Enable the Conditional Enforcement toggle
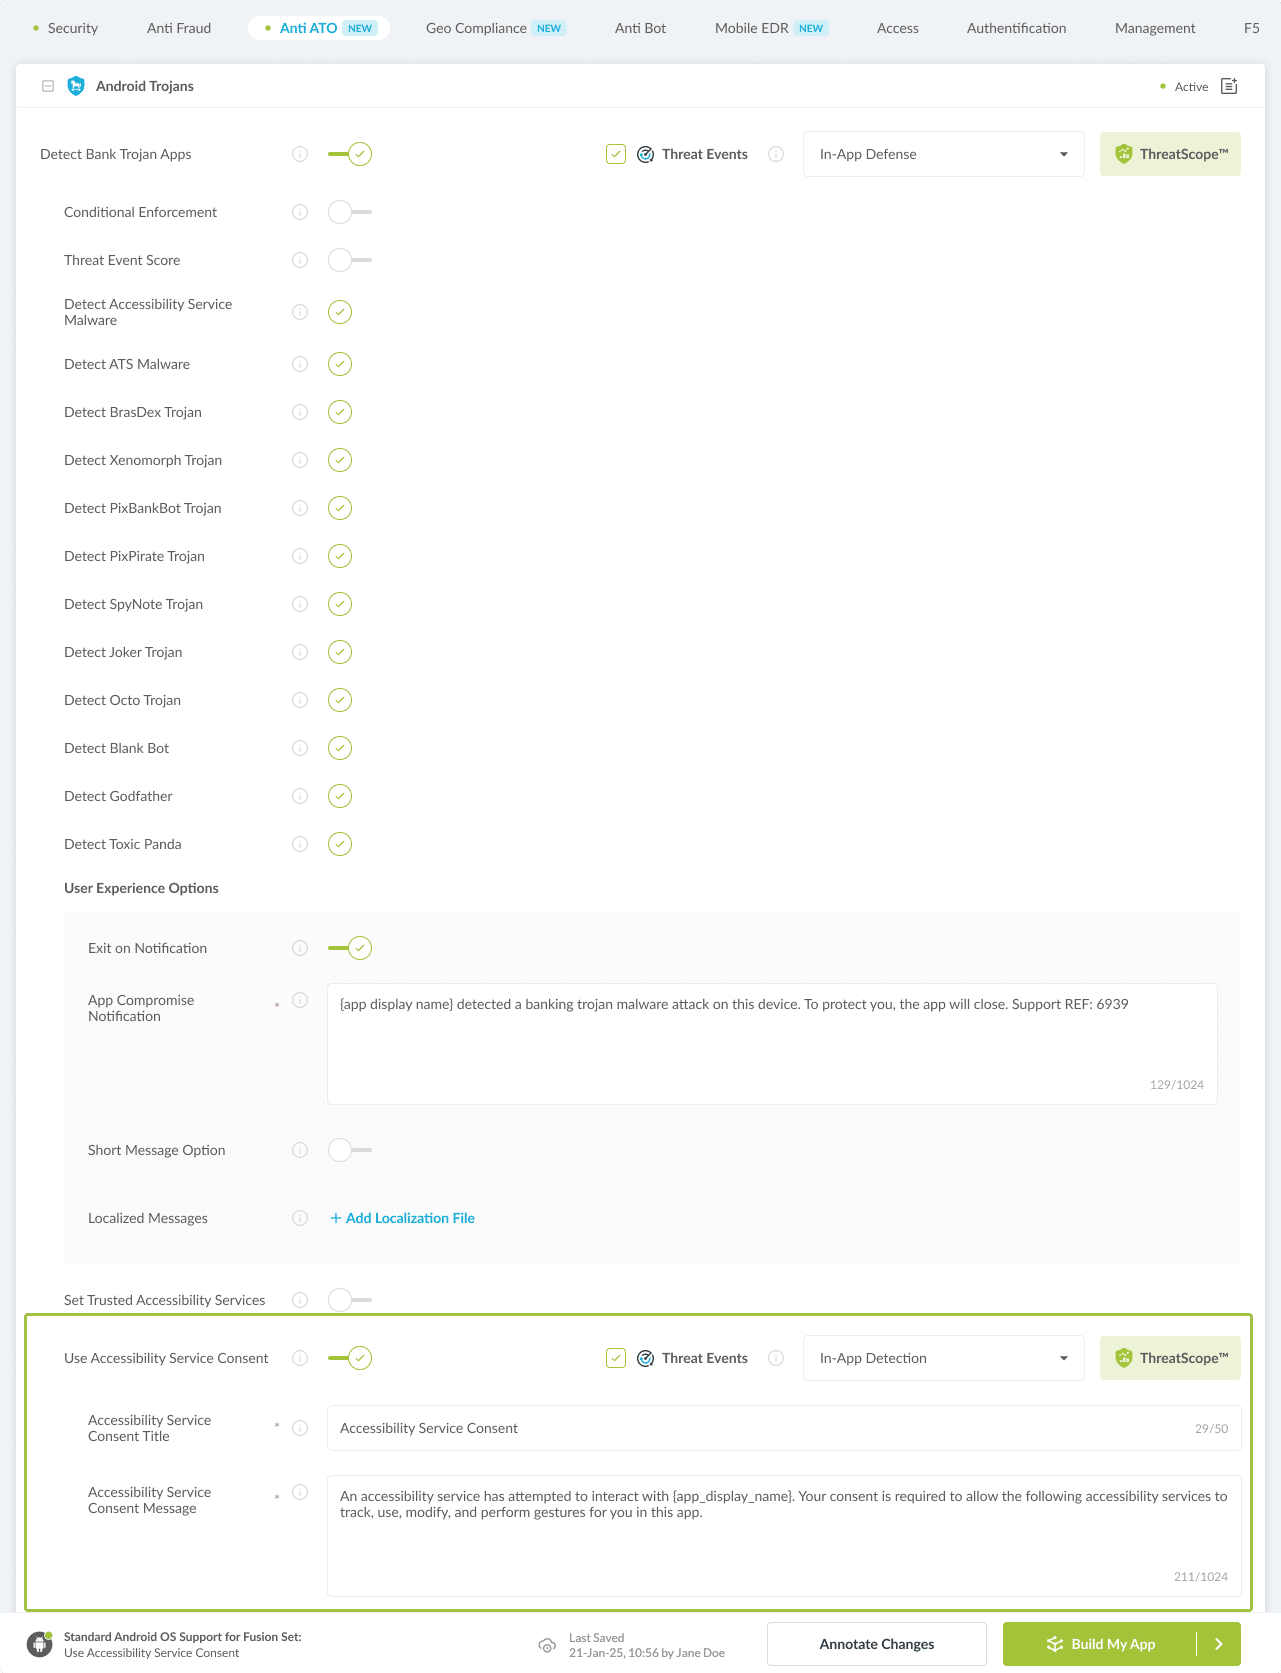 350,212
